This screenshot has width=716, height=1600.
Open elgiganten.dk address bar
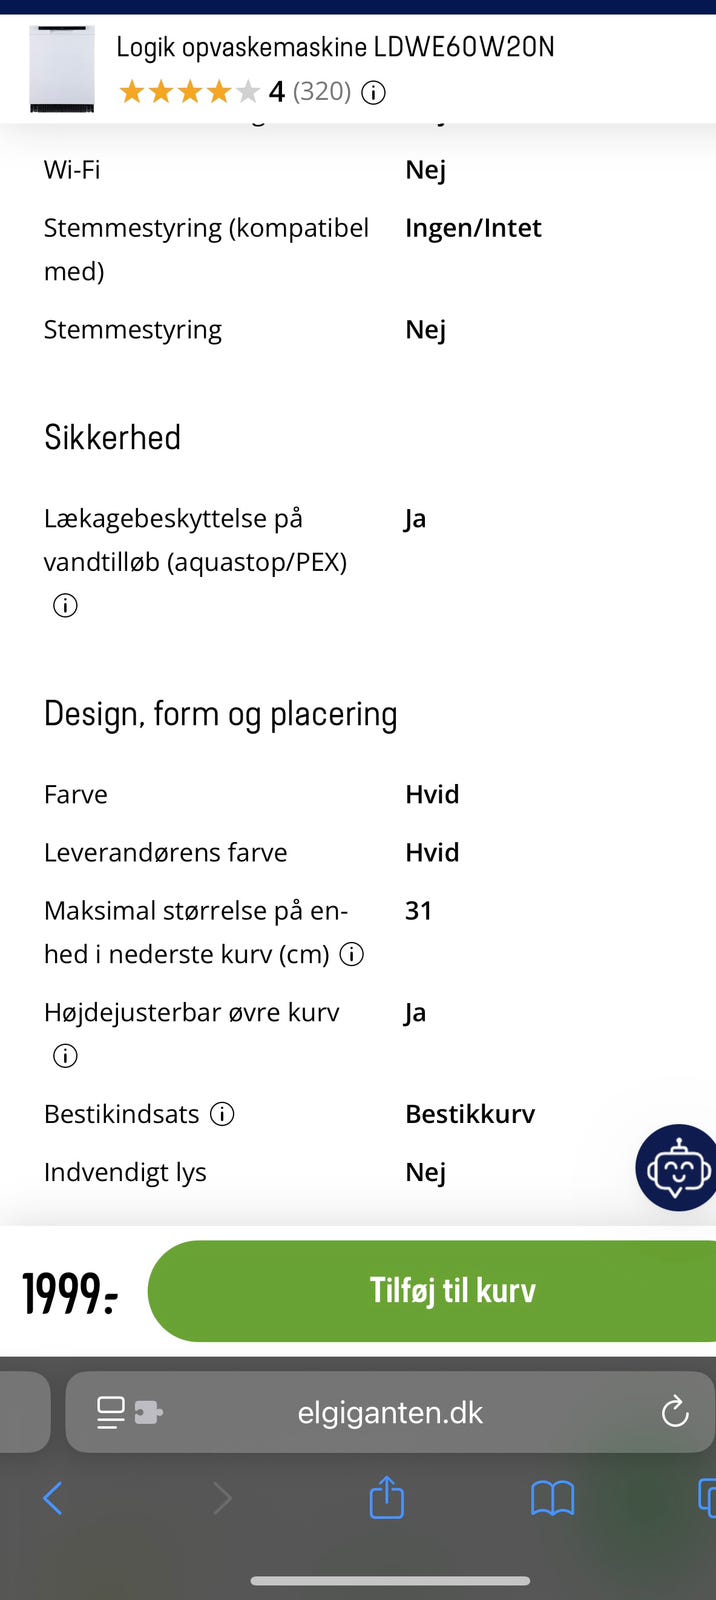[390, 1412]
